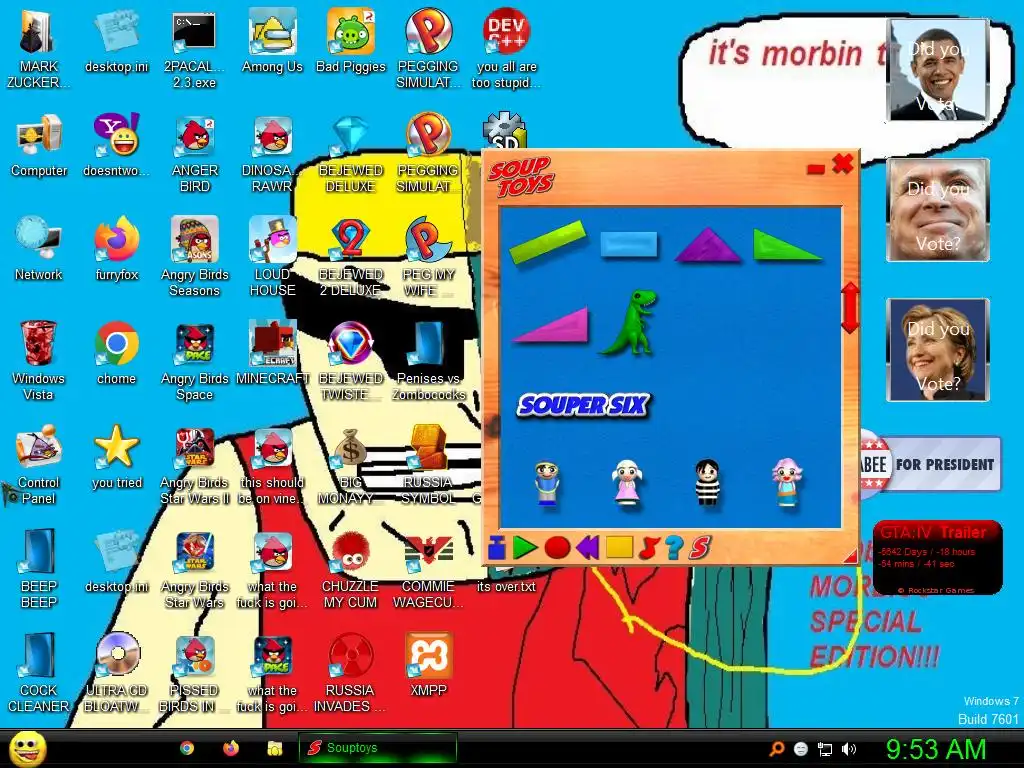Open the smiley-face Start button
This screenshot has width=1024, height=768.
tap(28, 748)
